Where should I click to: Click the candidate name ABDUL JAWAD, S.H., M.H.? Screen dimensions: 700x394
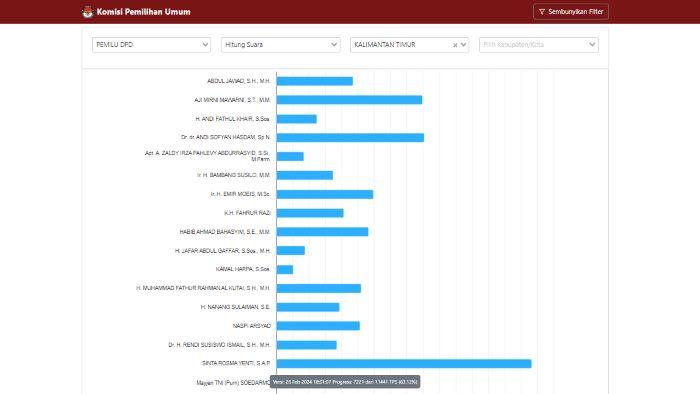[239, 81]
